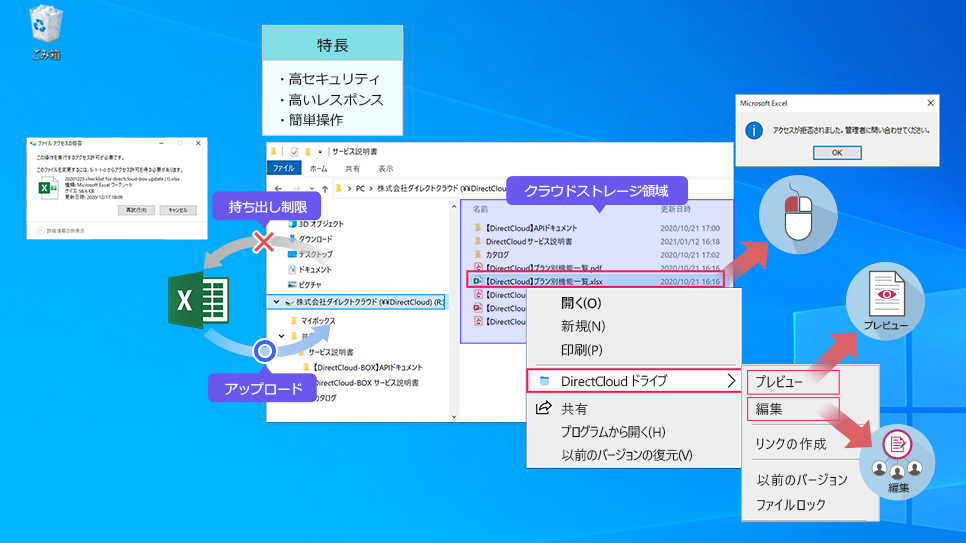
Task: Click the properties checkmark icon in Explorer title bar
Action: [294, 152]
